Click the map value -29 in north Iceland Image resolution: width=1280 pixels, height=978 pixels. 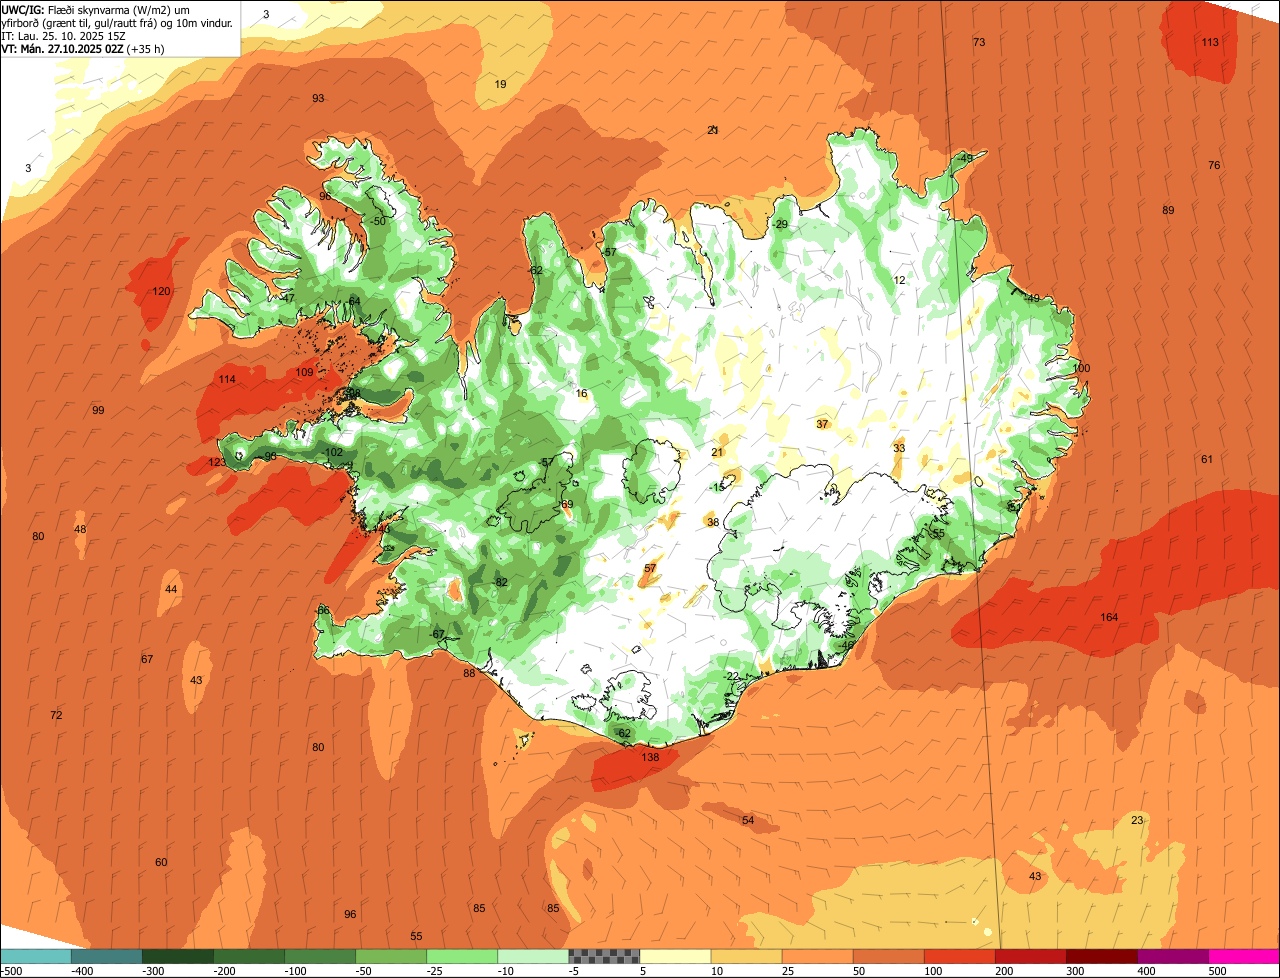[x=780, y=225]
